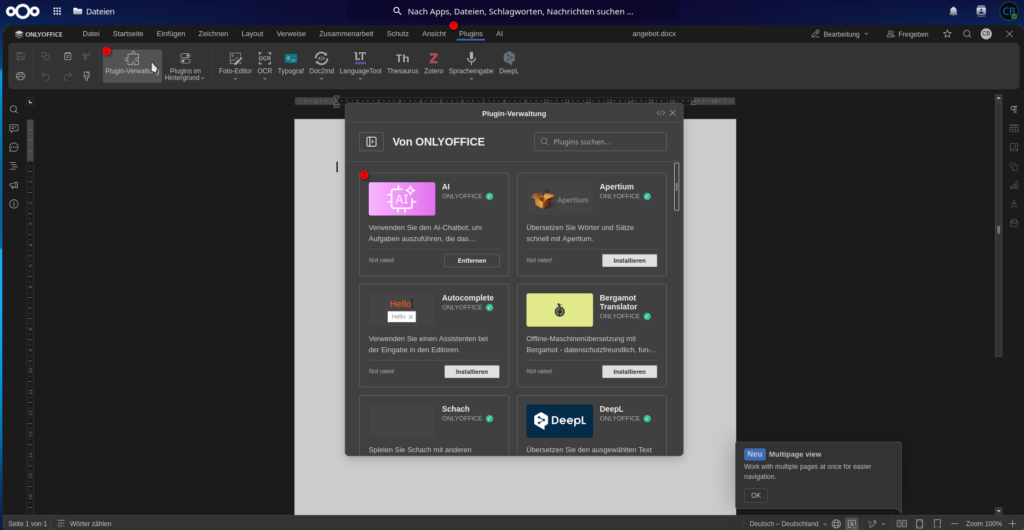Toggle multipage view in the status bar
Viewport: 1024px width, 530px height.
(901, 523)
